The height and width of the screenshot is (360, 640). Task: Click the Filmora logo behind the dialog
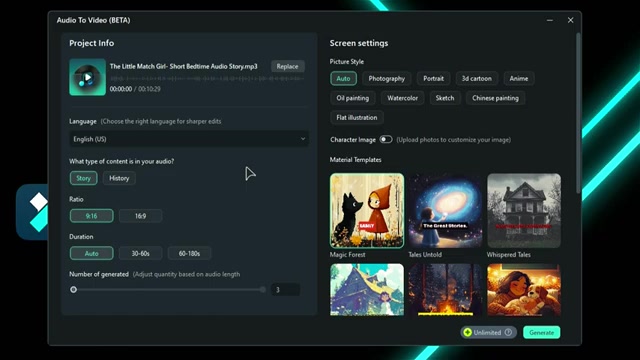coord(33,212)
